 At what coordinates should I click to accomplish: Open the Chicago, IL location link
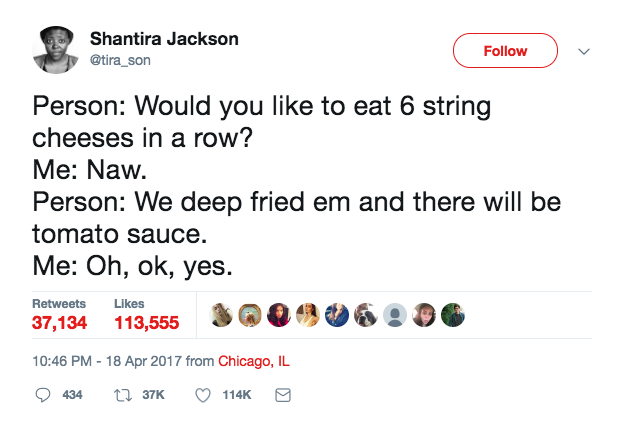point(253,361)
